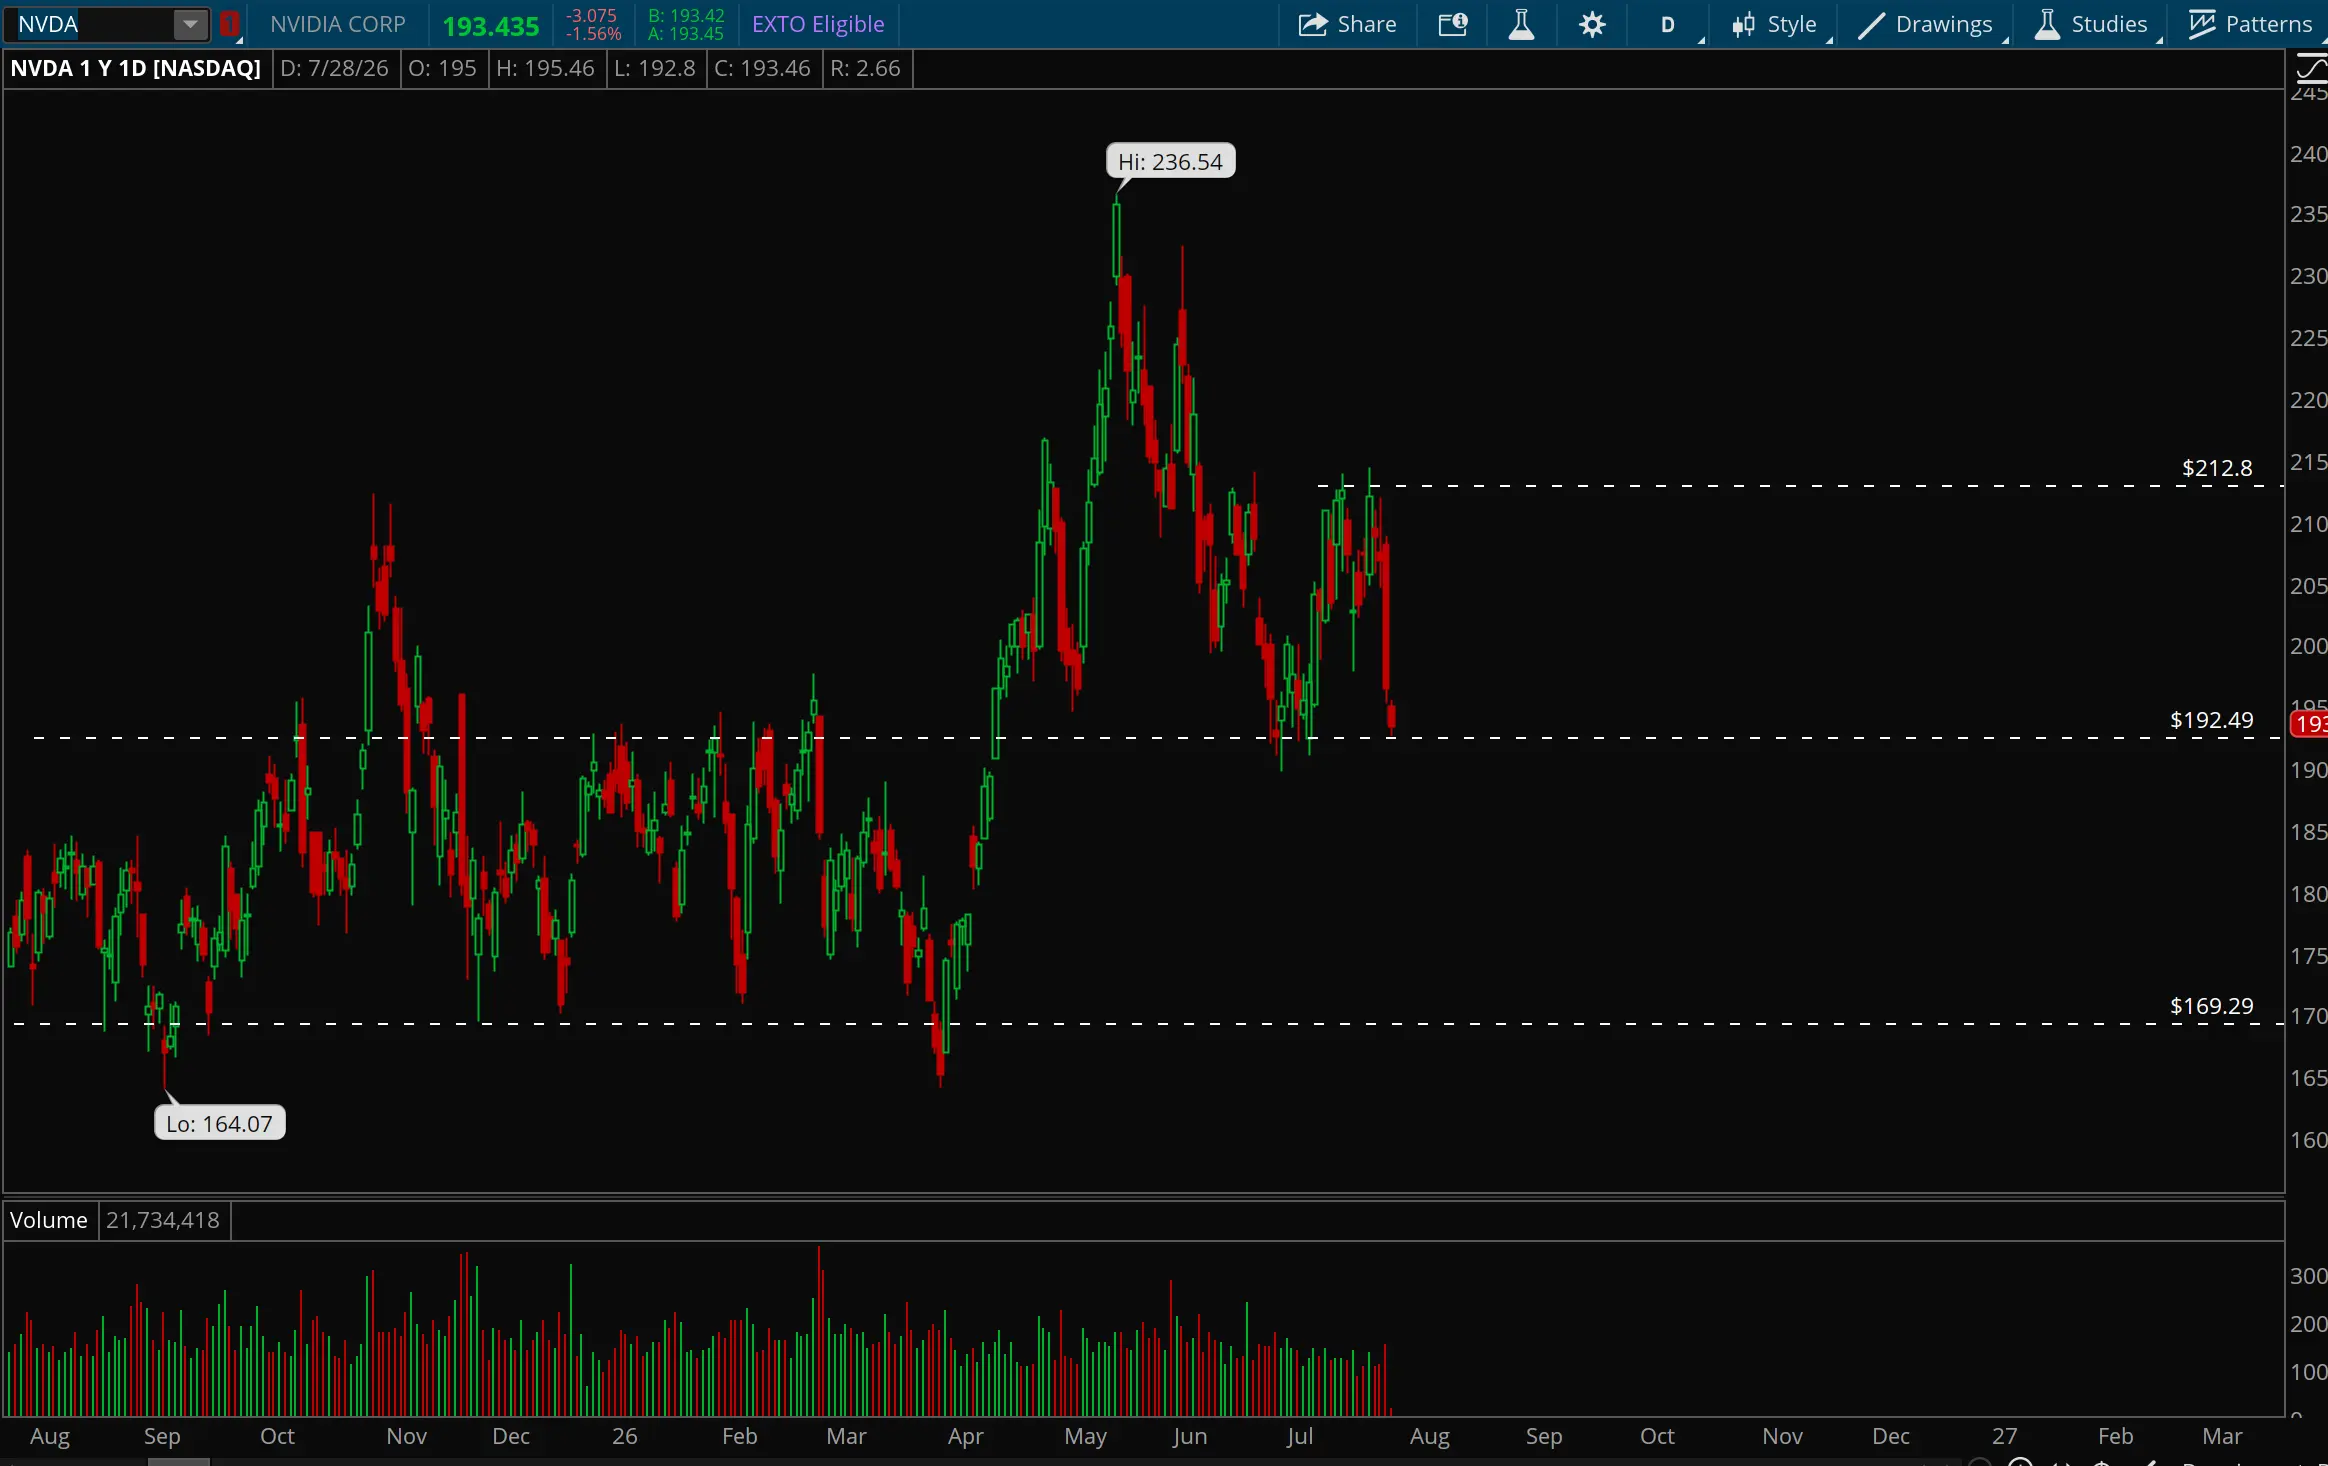The image size is (2328, 1466).
Task: Click the 185 price axis label
Action: (x=2308, y=832)
